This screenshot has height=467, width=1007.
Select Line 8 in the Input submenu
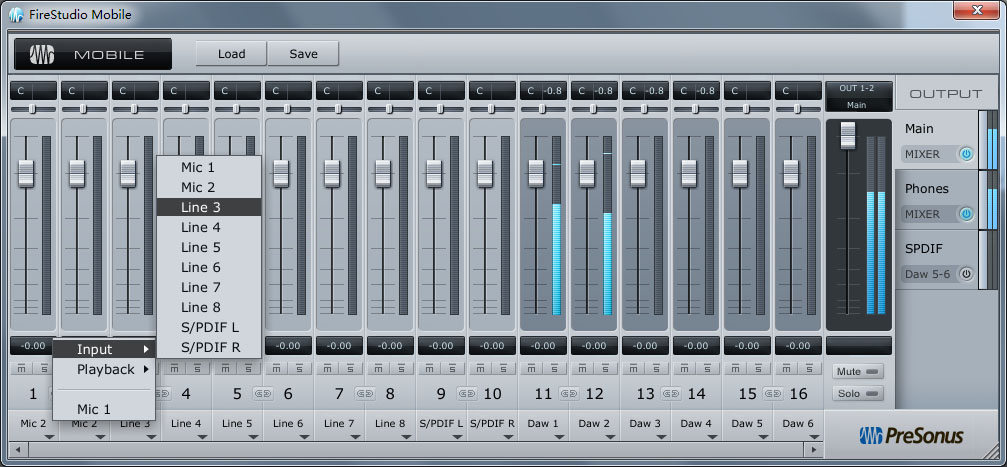[x=209, y=307]
